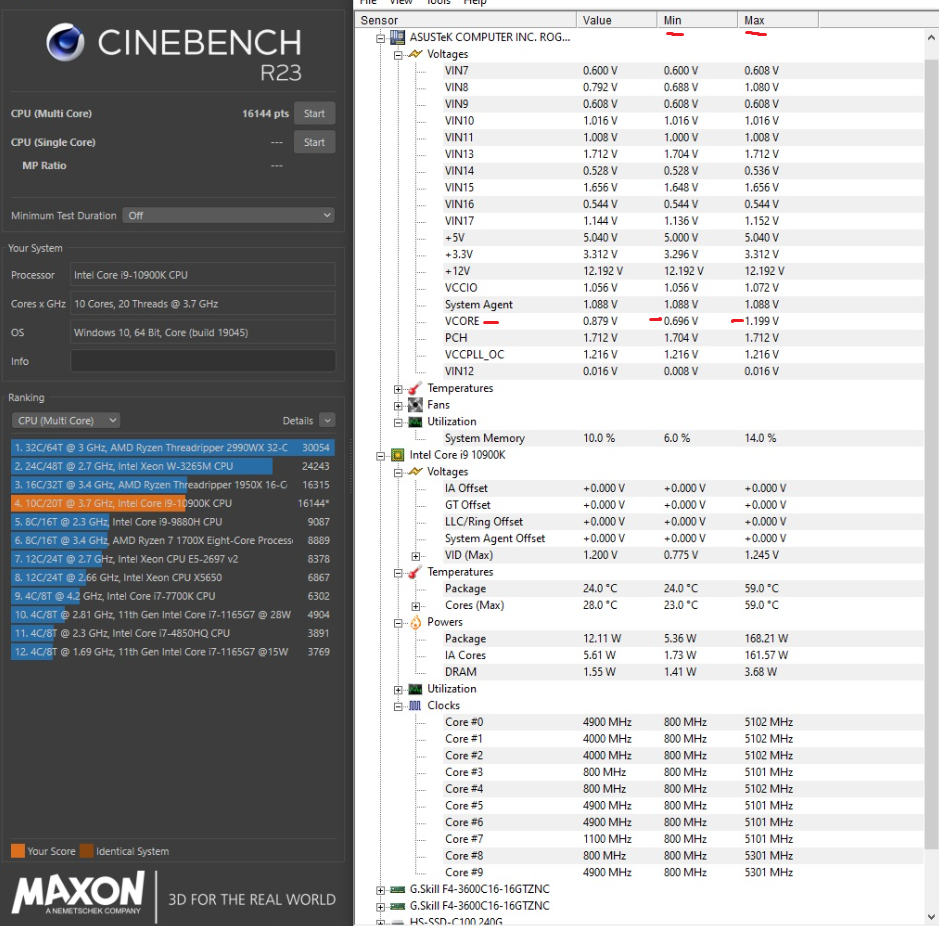Click the Intel Core i9 10900K chip icon
Screen dimensions: 939x926
(397, 455)
